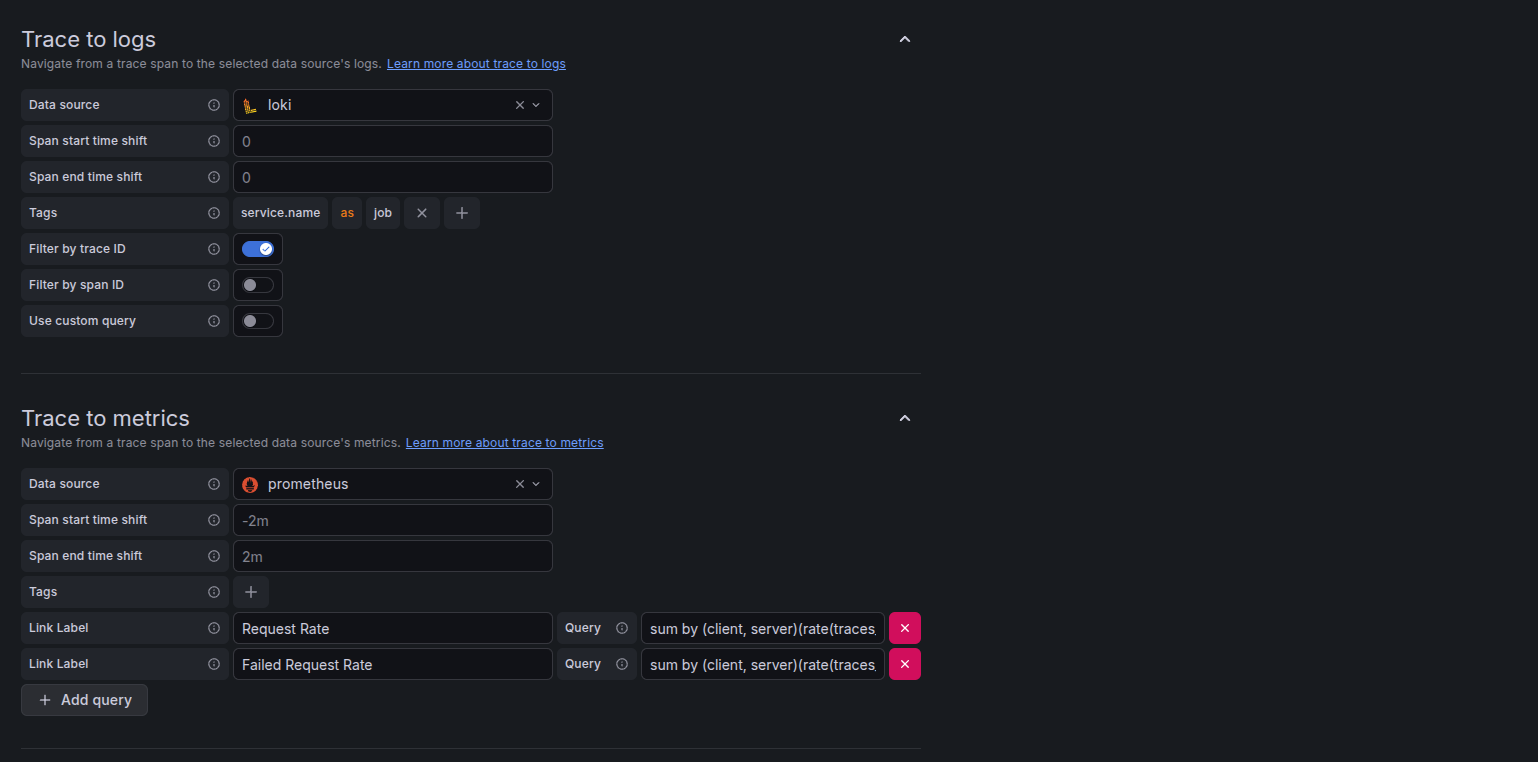Click the Add query button
1538x762 pixels.
click(84, 699)
